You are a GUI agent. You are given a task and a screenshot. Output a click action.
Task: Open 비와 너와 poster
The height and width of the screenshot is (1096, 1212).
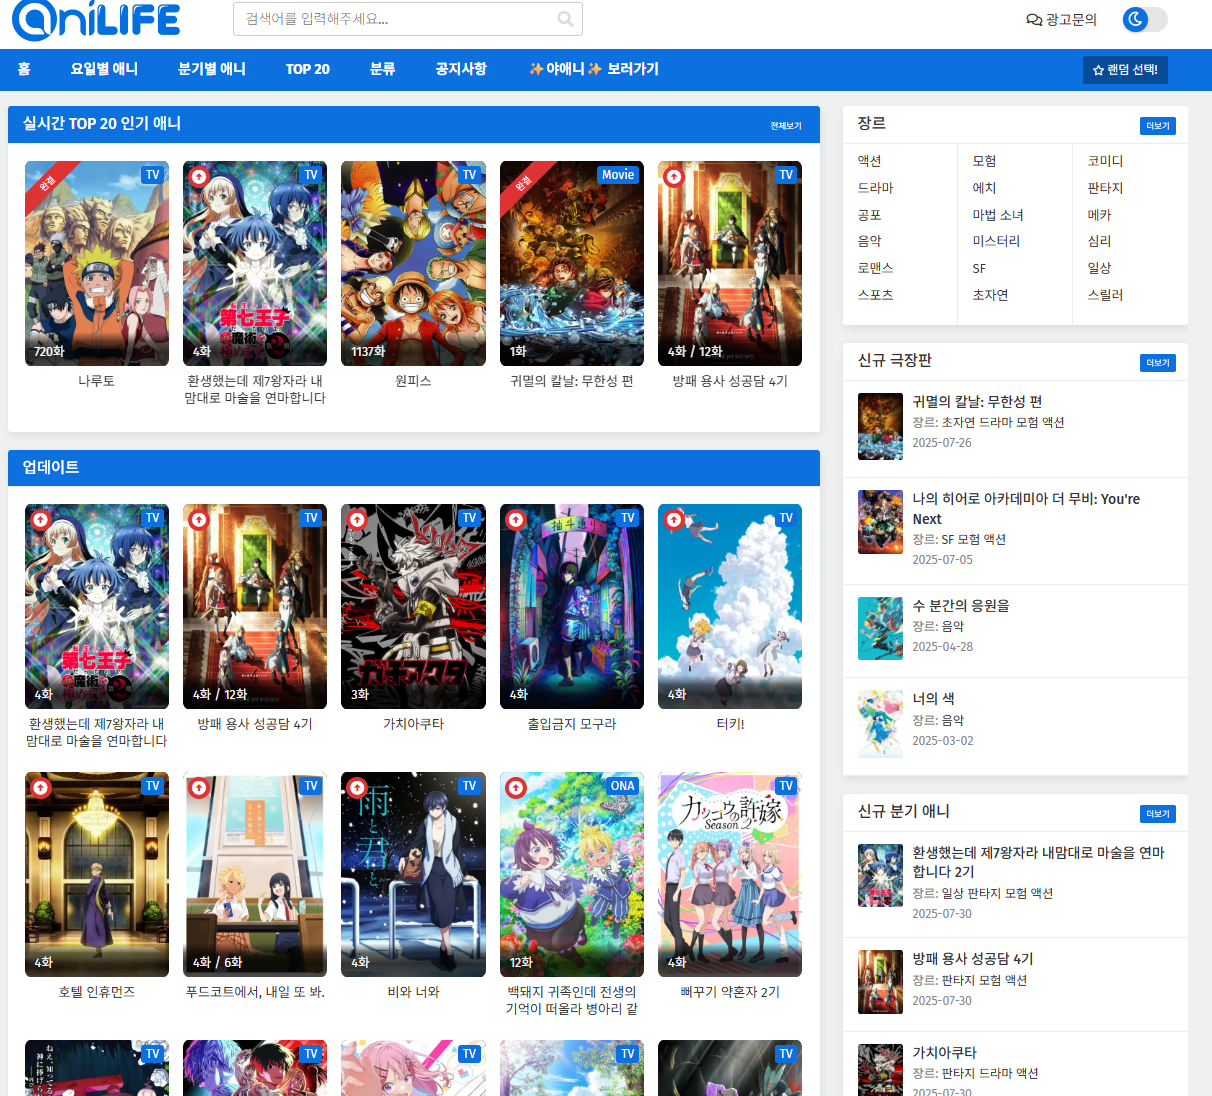[x=413, y=875]
